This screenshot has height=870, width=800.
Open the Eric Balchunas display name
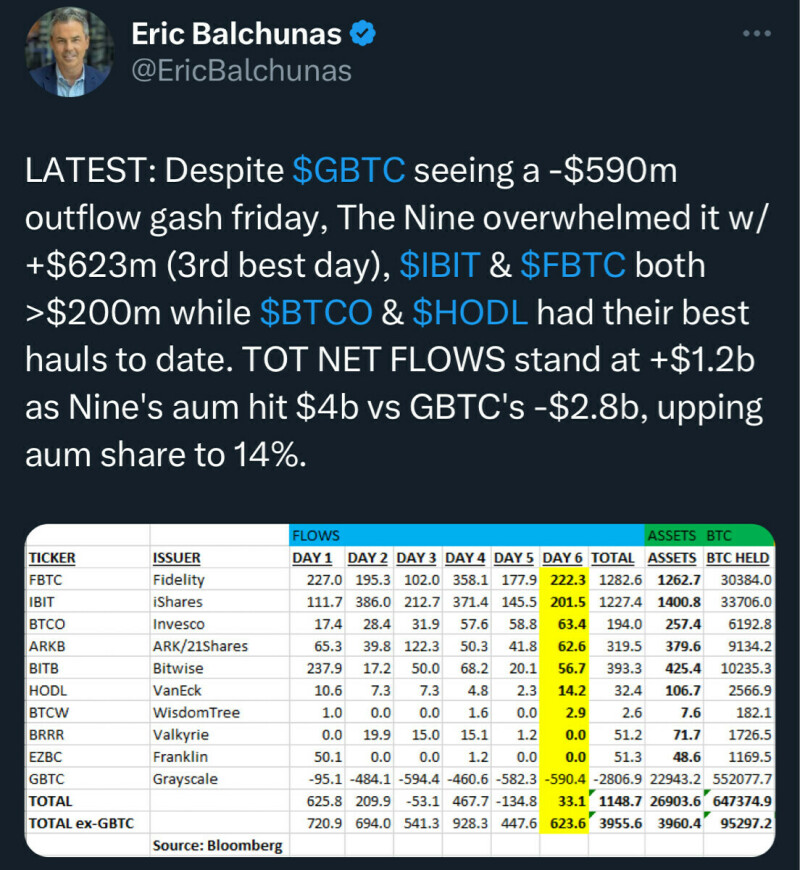238,35
